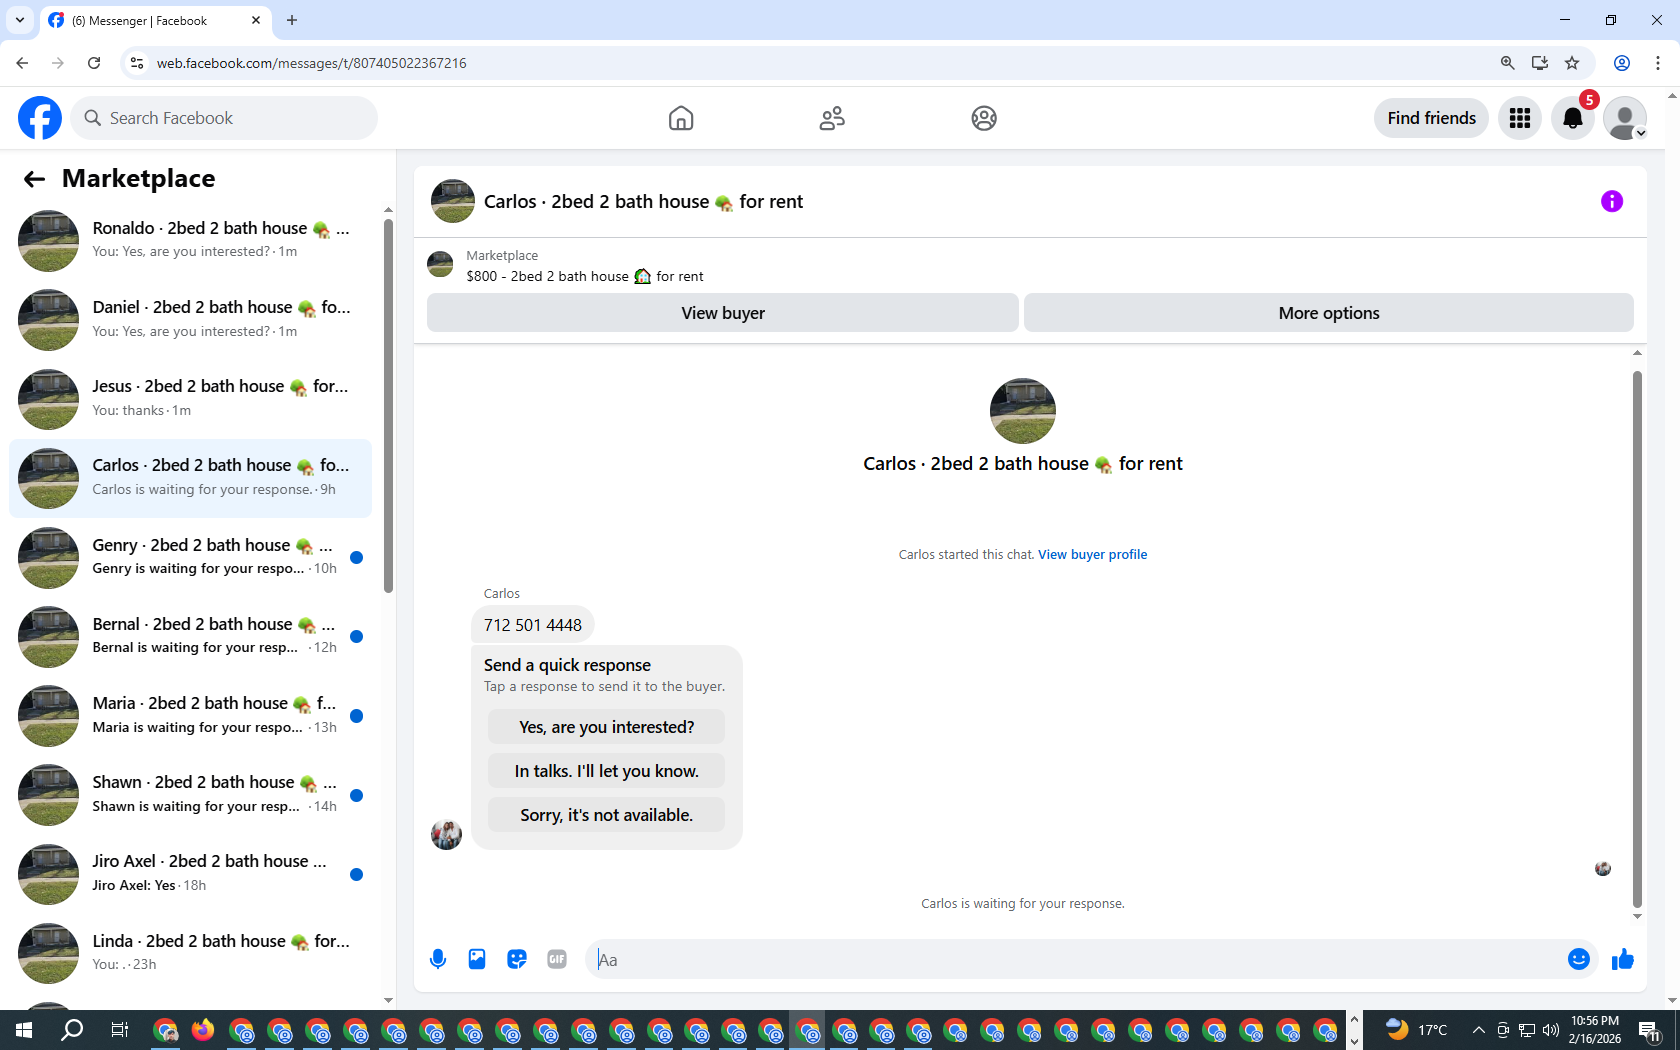Send a thumbs-up like
Viewport: 1680px width, 1050px height.
pyautogui.click(x=1622, y=960)
